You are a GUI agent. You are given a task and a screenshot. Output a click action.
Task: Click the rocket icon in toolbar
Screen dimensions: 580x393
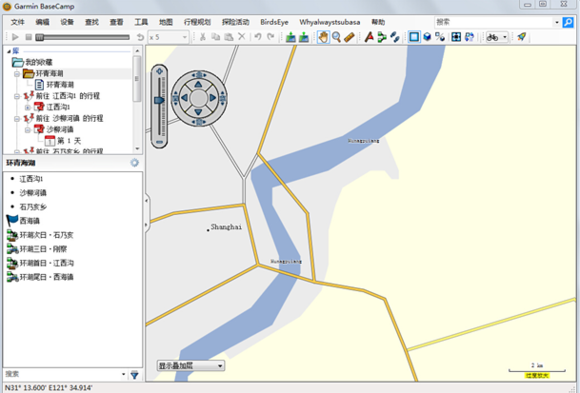522,37
